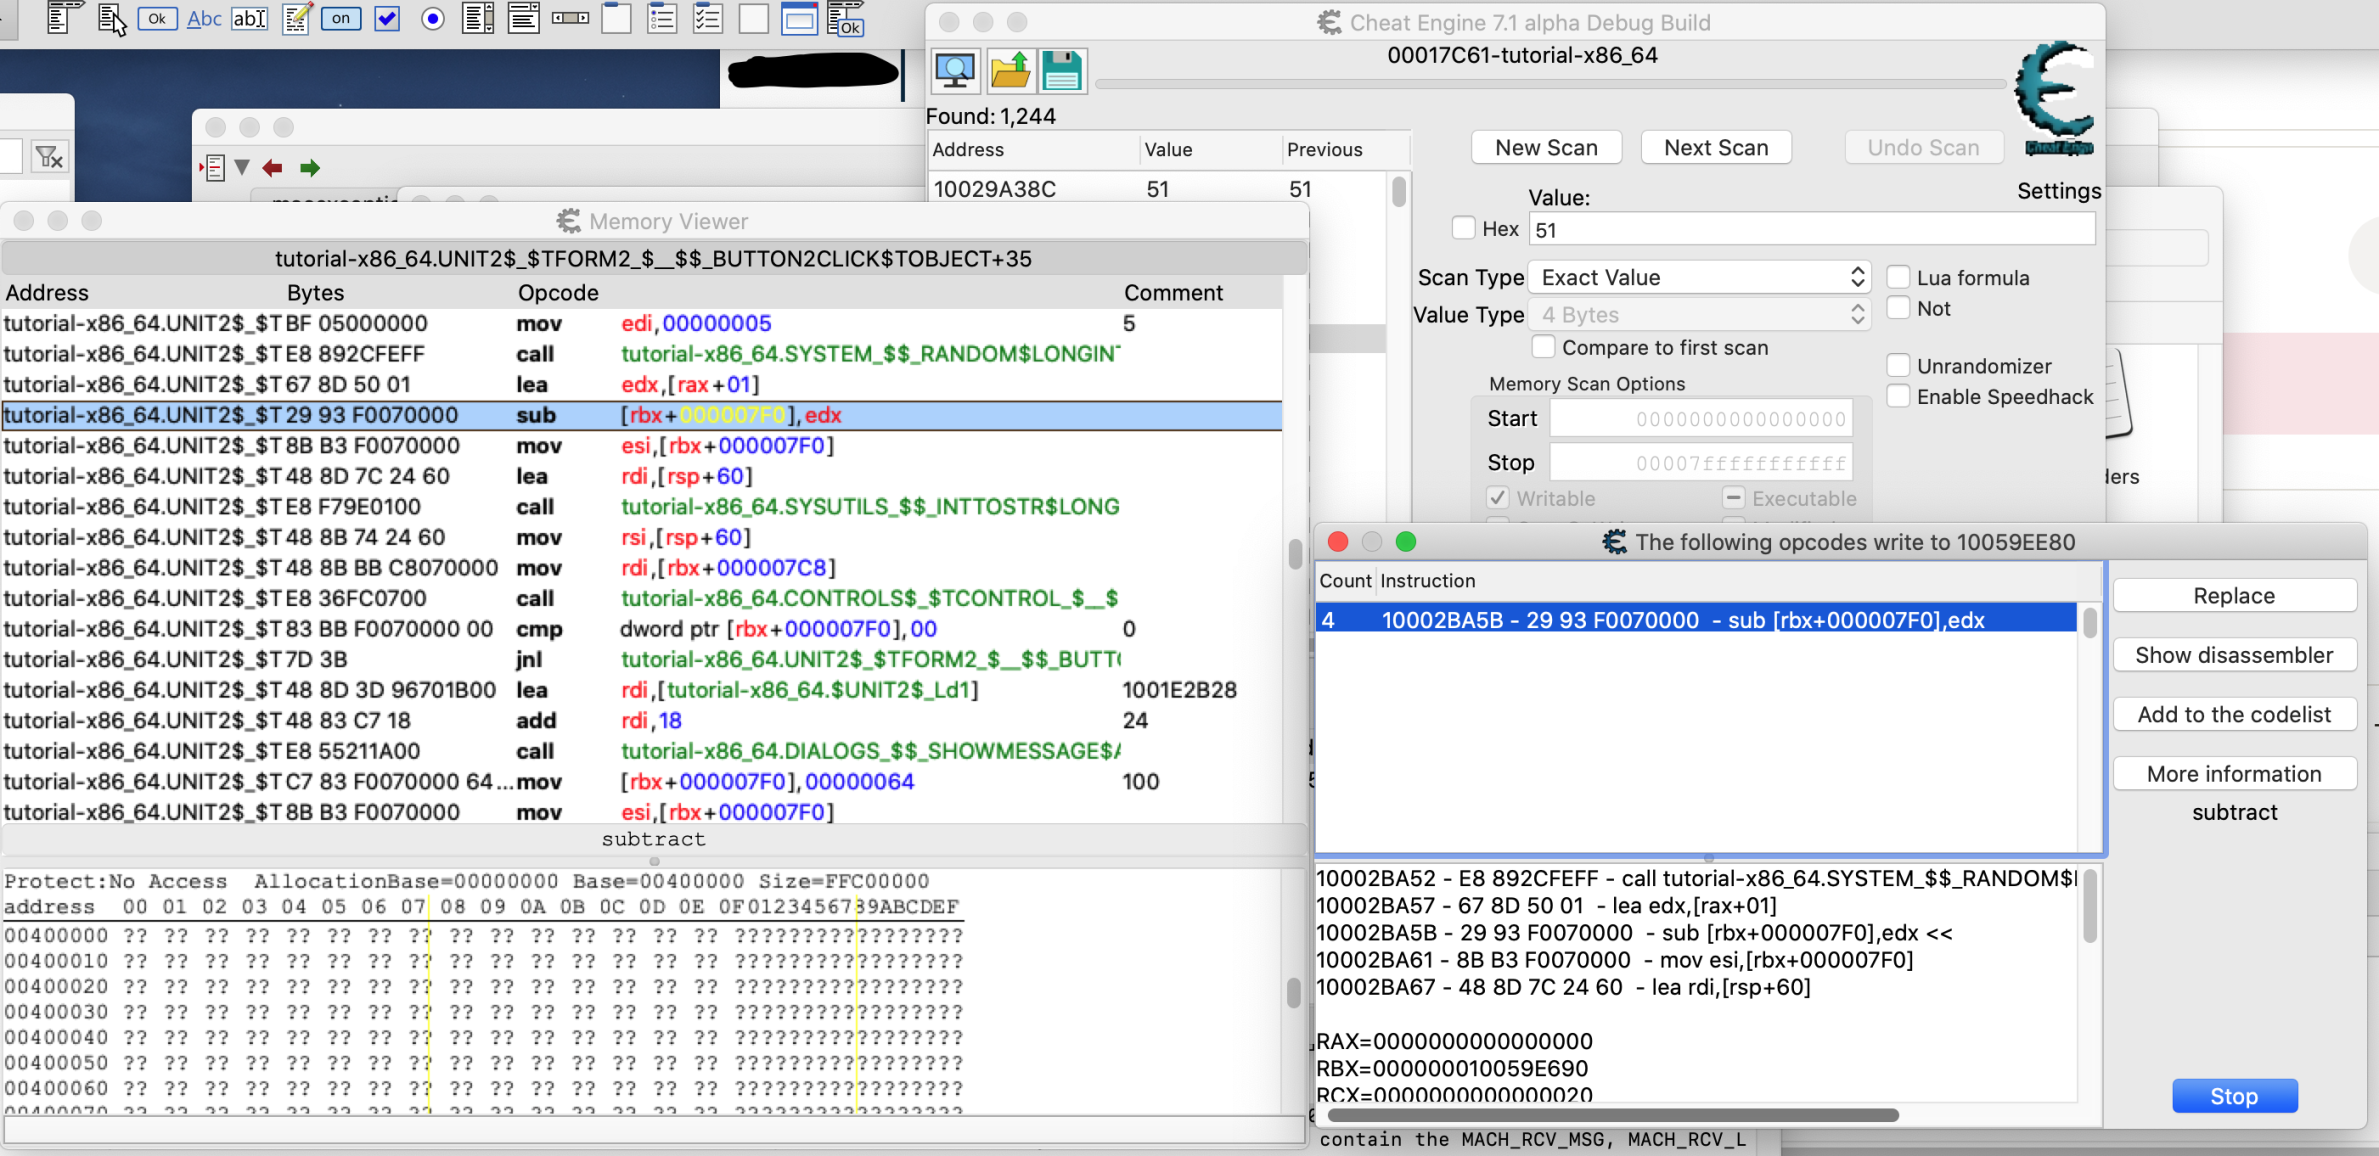Image resolution: width=2379 pixels, height=1156 pixels.
Task: Click the New Scan button
Action: click(1546, 148)
